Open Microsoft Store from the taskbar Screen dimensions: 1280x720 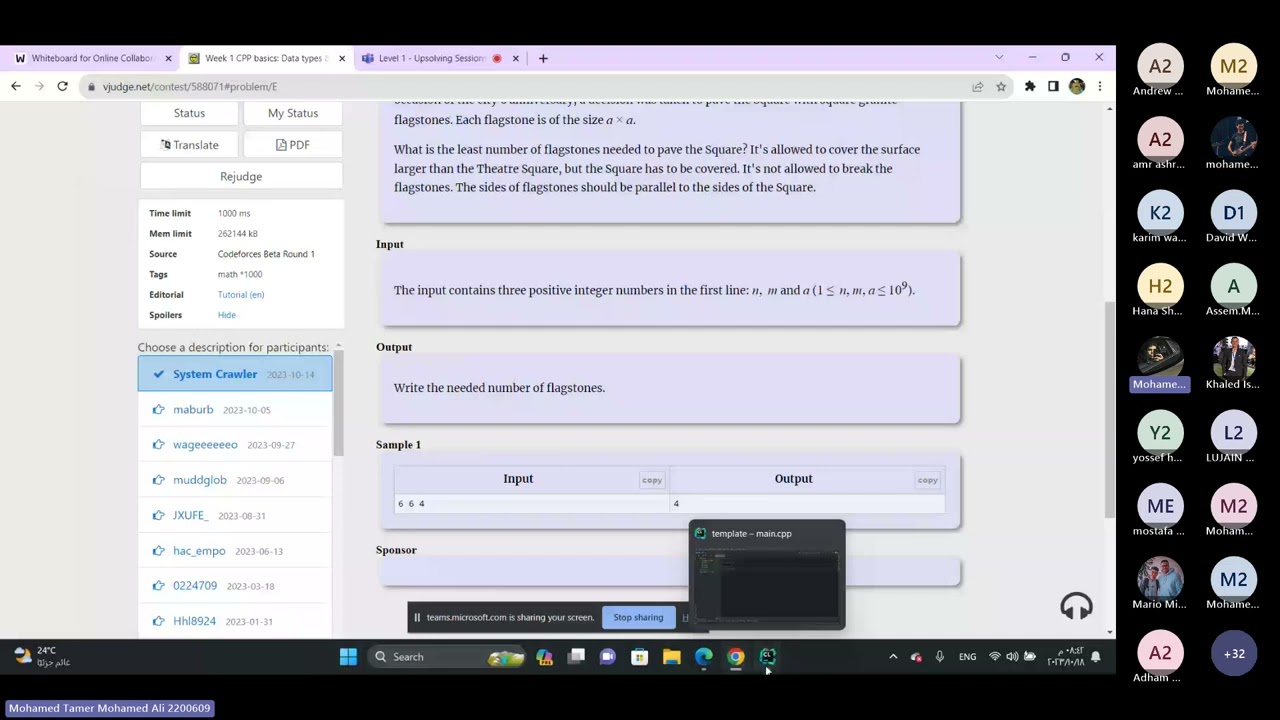(640, 657)
